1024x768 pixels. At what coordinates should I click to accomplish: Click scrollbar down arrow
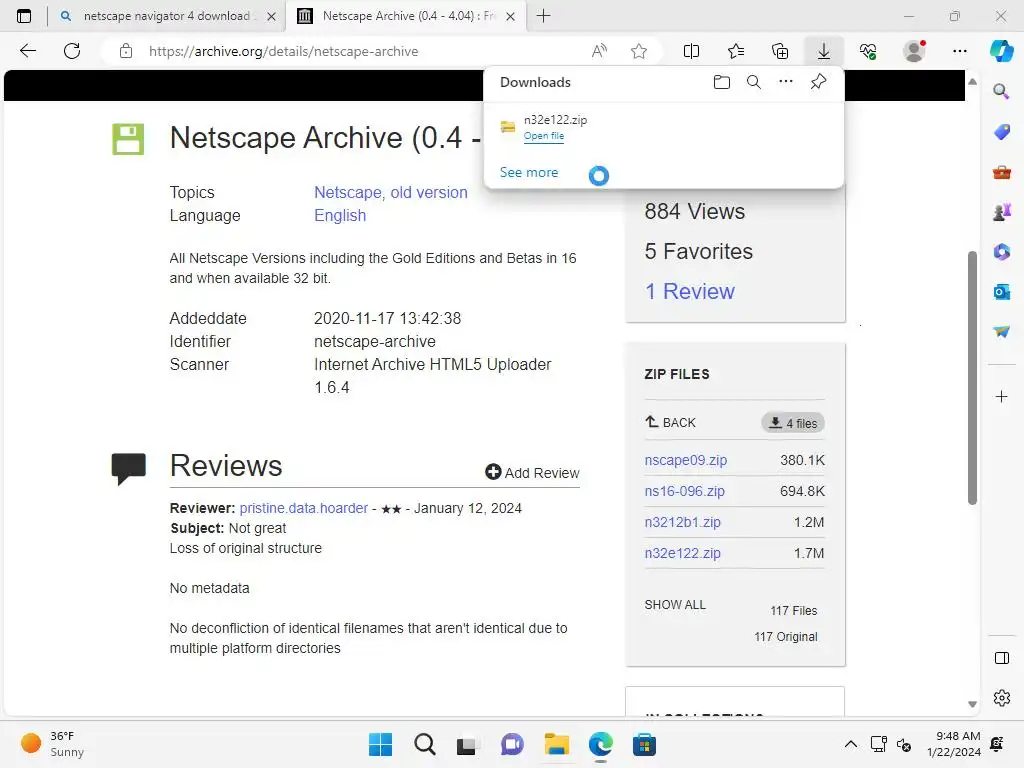click(x=972, y=703)
